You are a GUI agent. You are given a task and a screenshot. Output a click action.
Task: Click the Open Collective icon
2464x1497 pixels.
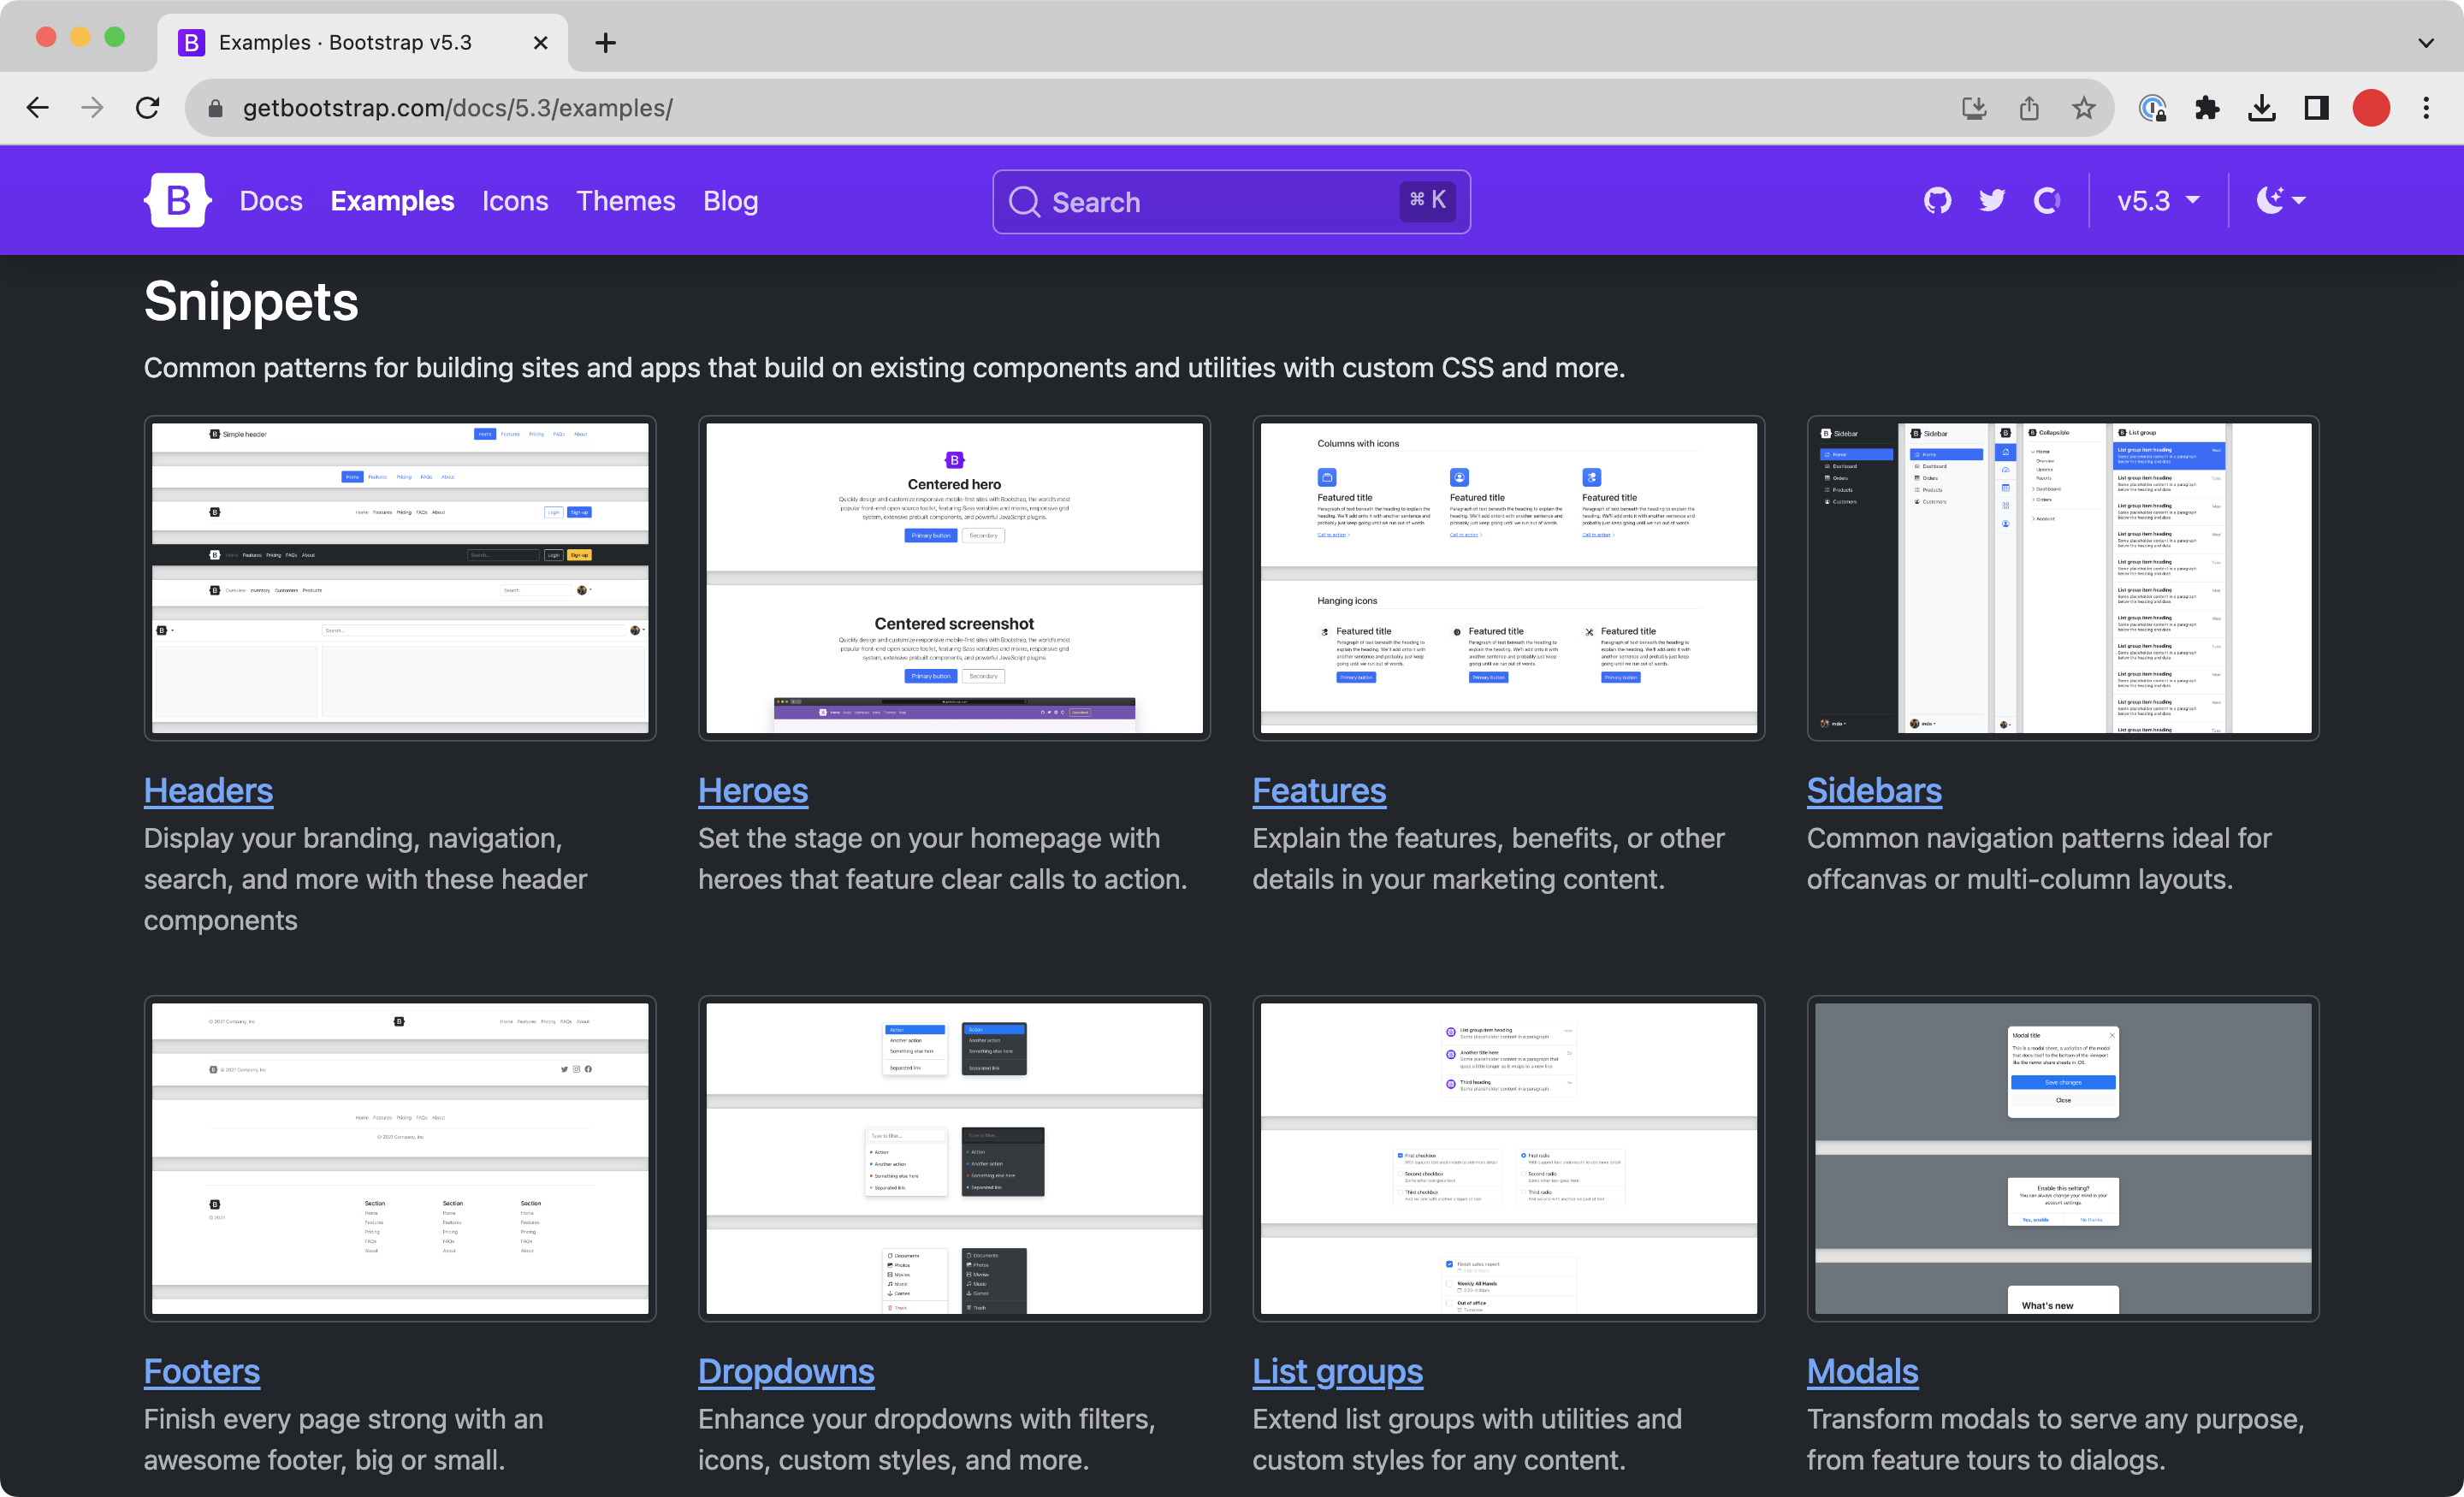pyautogui.click(x=2047, y=200)
